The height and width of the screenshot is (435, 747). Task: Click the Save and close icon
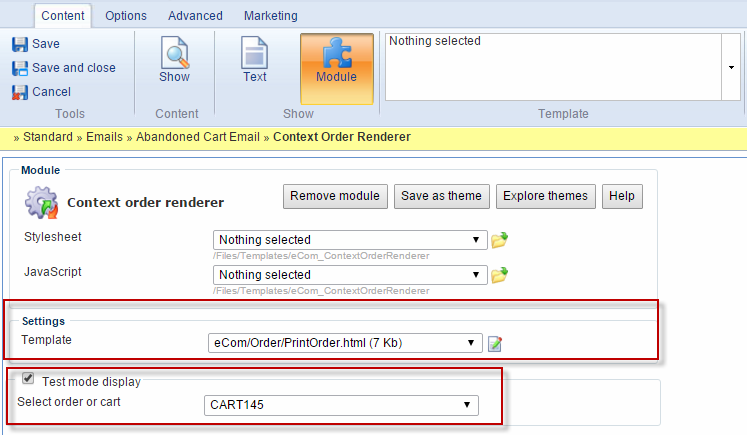pyautogui.click(x=19, y=68)
